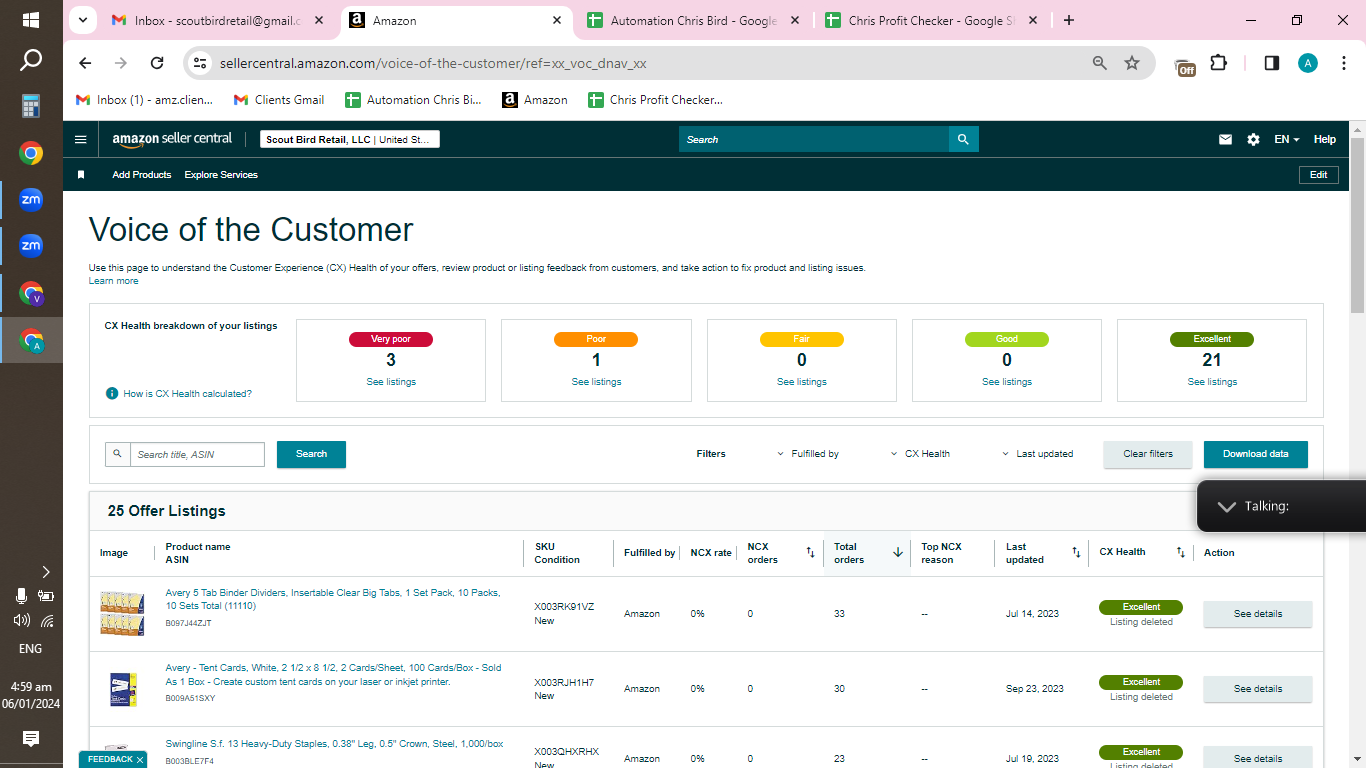Open the Chrome profile avatar A
Viewport: 1366px width, 768px height.
(x=1308, y=63)
